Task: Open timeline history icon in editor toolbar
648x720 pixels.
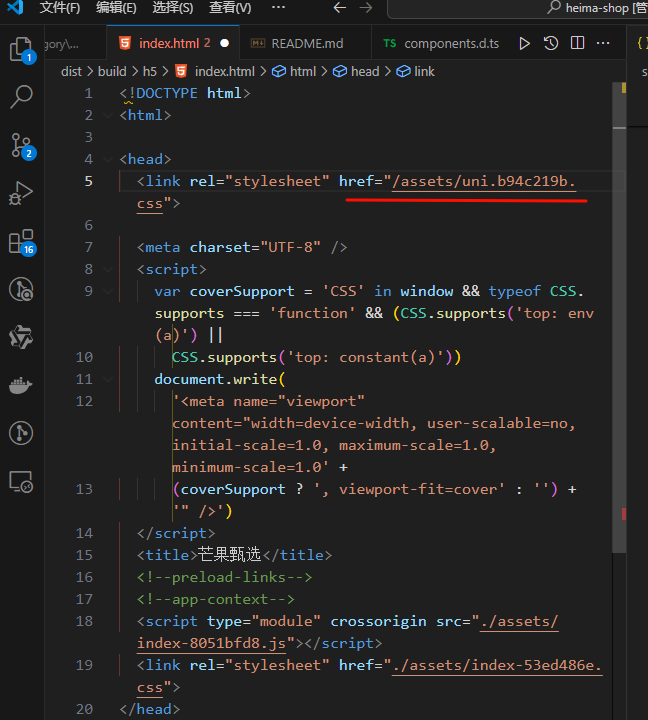Action: click(551, 44)
